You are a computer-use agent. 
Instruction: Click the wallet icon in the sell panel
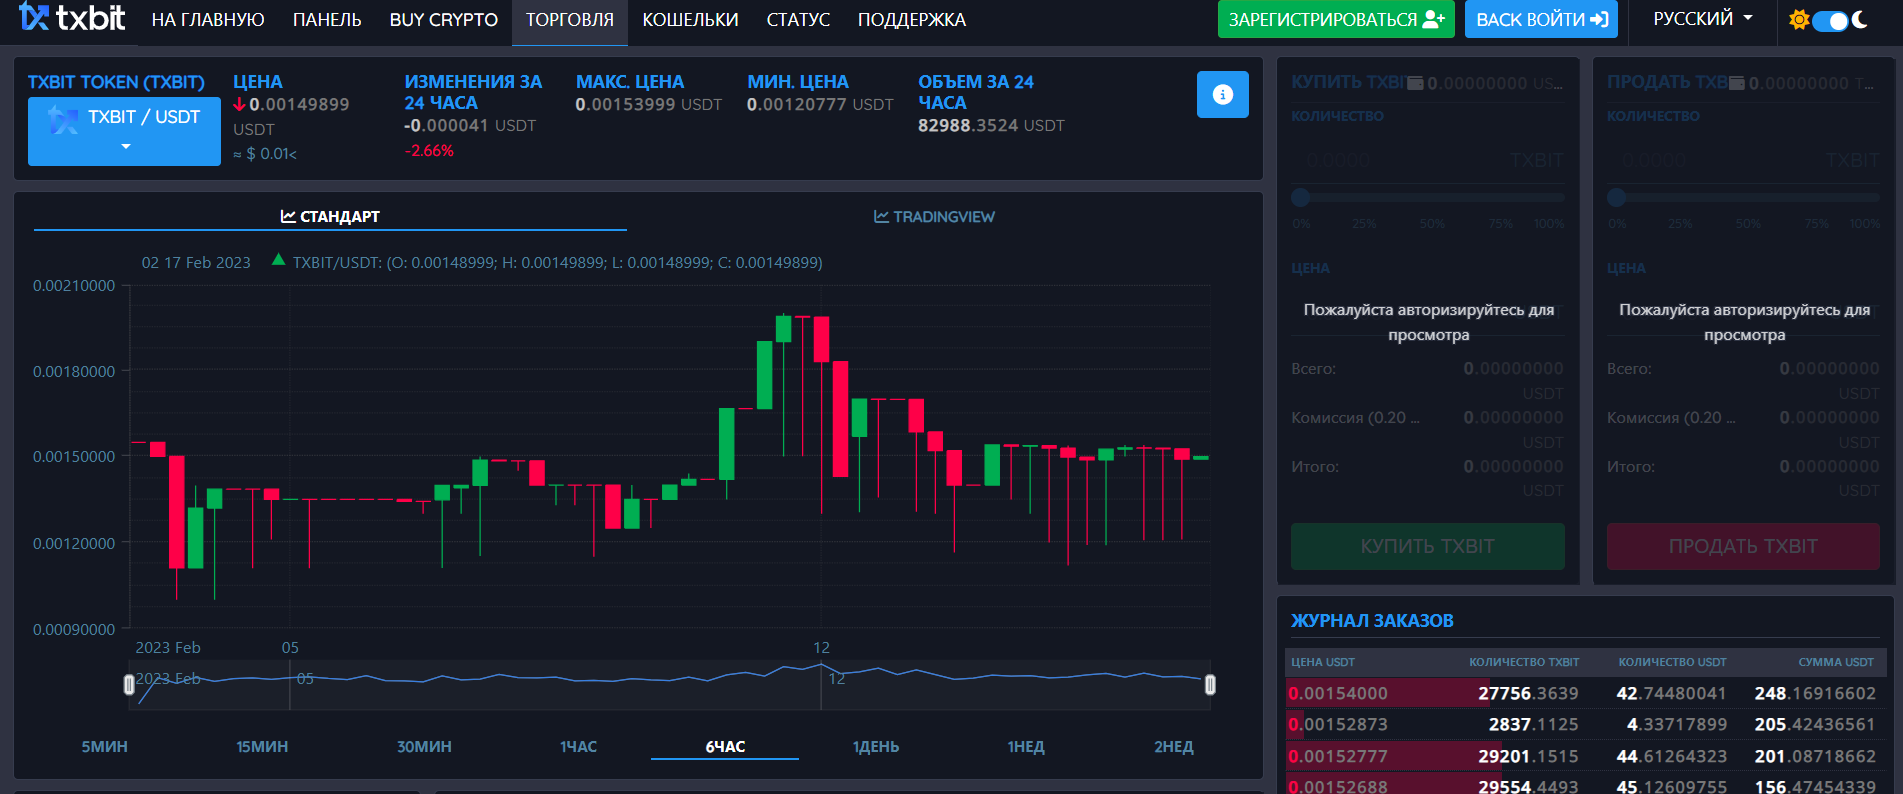(x=1737, y=83)
